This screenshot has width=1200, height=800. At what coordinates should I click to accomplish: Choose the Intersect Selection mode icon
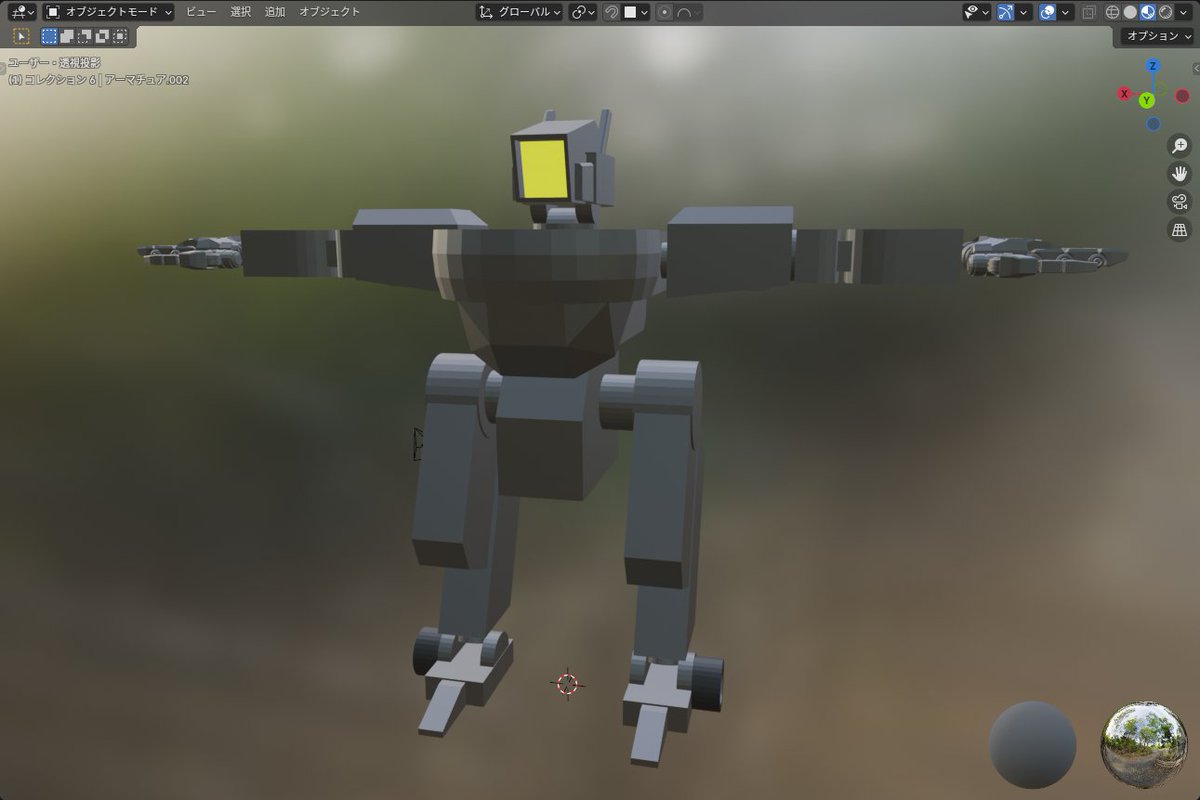120,36
